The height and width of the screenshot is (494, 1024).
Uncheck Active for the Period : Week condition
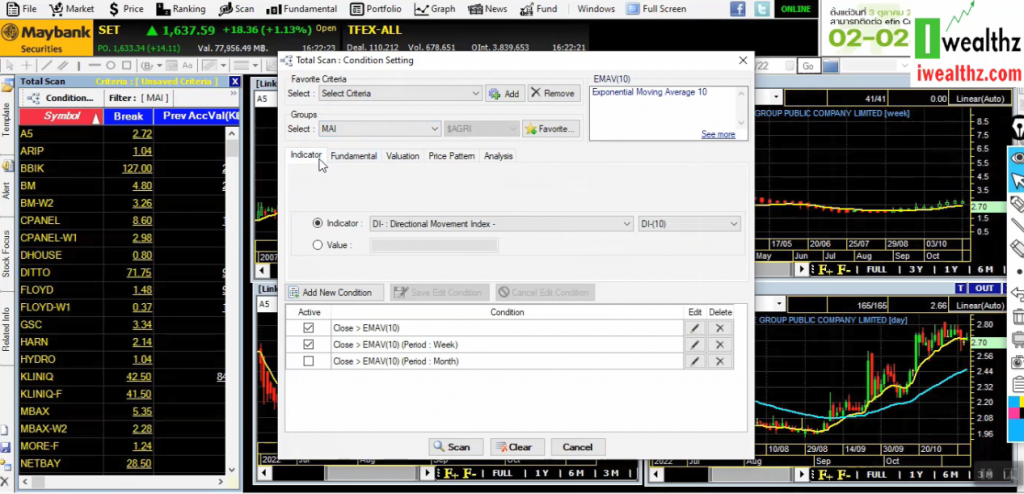(x=308, y=344)
